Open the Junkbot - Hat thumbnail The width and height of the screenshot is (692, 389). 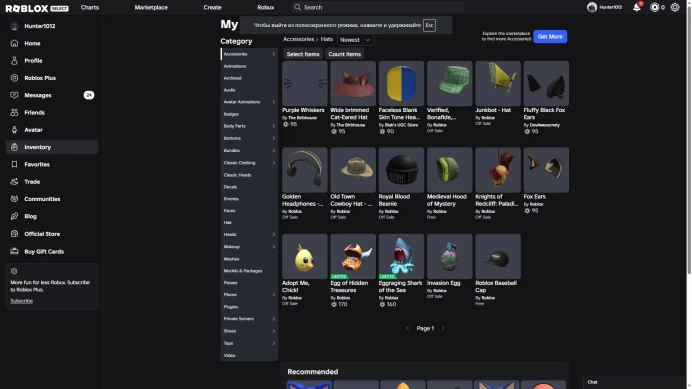(x=498, y=83)
